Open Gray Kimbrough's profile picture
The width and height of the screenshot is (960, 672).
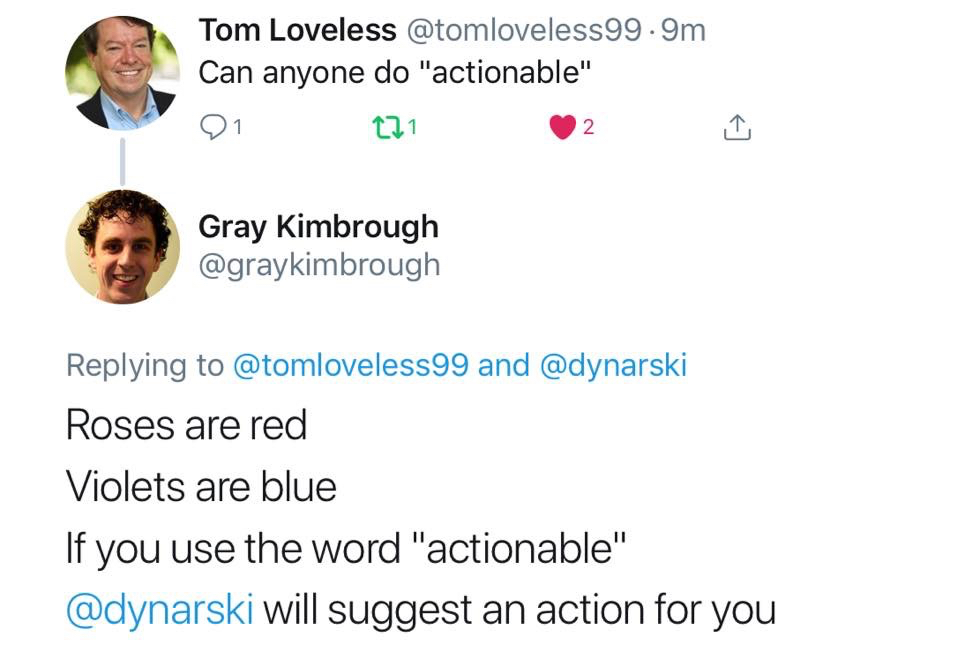(122, 246)
